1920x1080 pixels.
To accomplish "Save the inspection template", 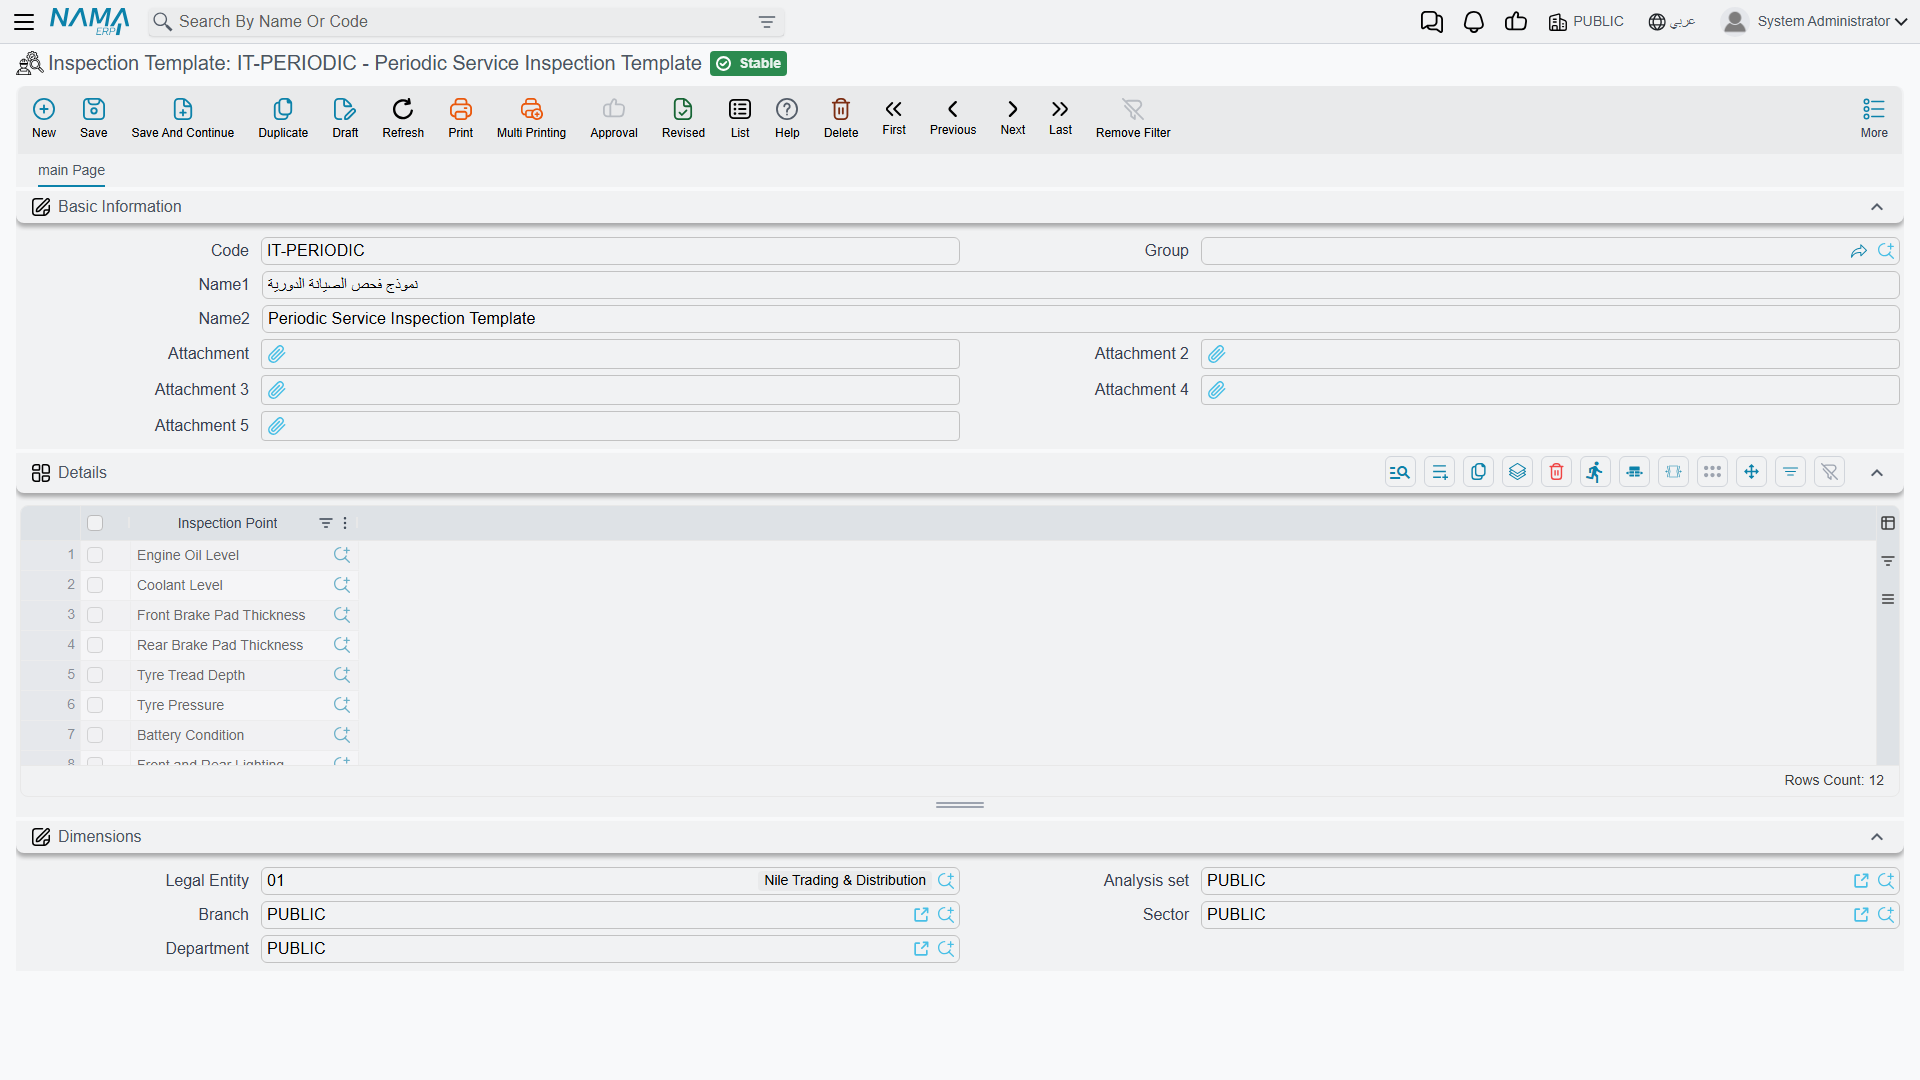I will tap(93, 117).
